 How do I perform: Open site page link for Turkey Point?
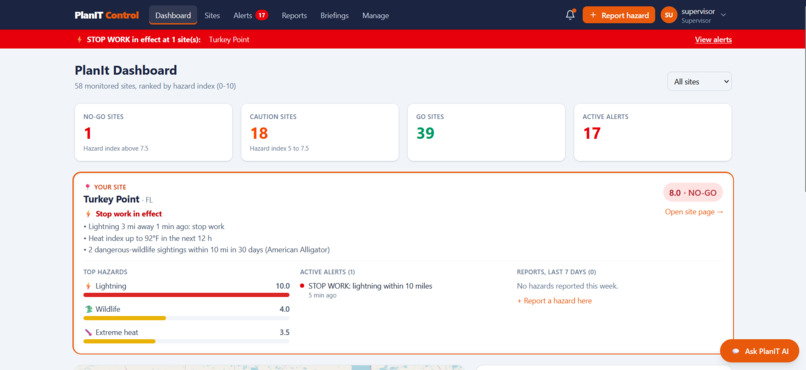click(693, 212)
